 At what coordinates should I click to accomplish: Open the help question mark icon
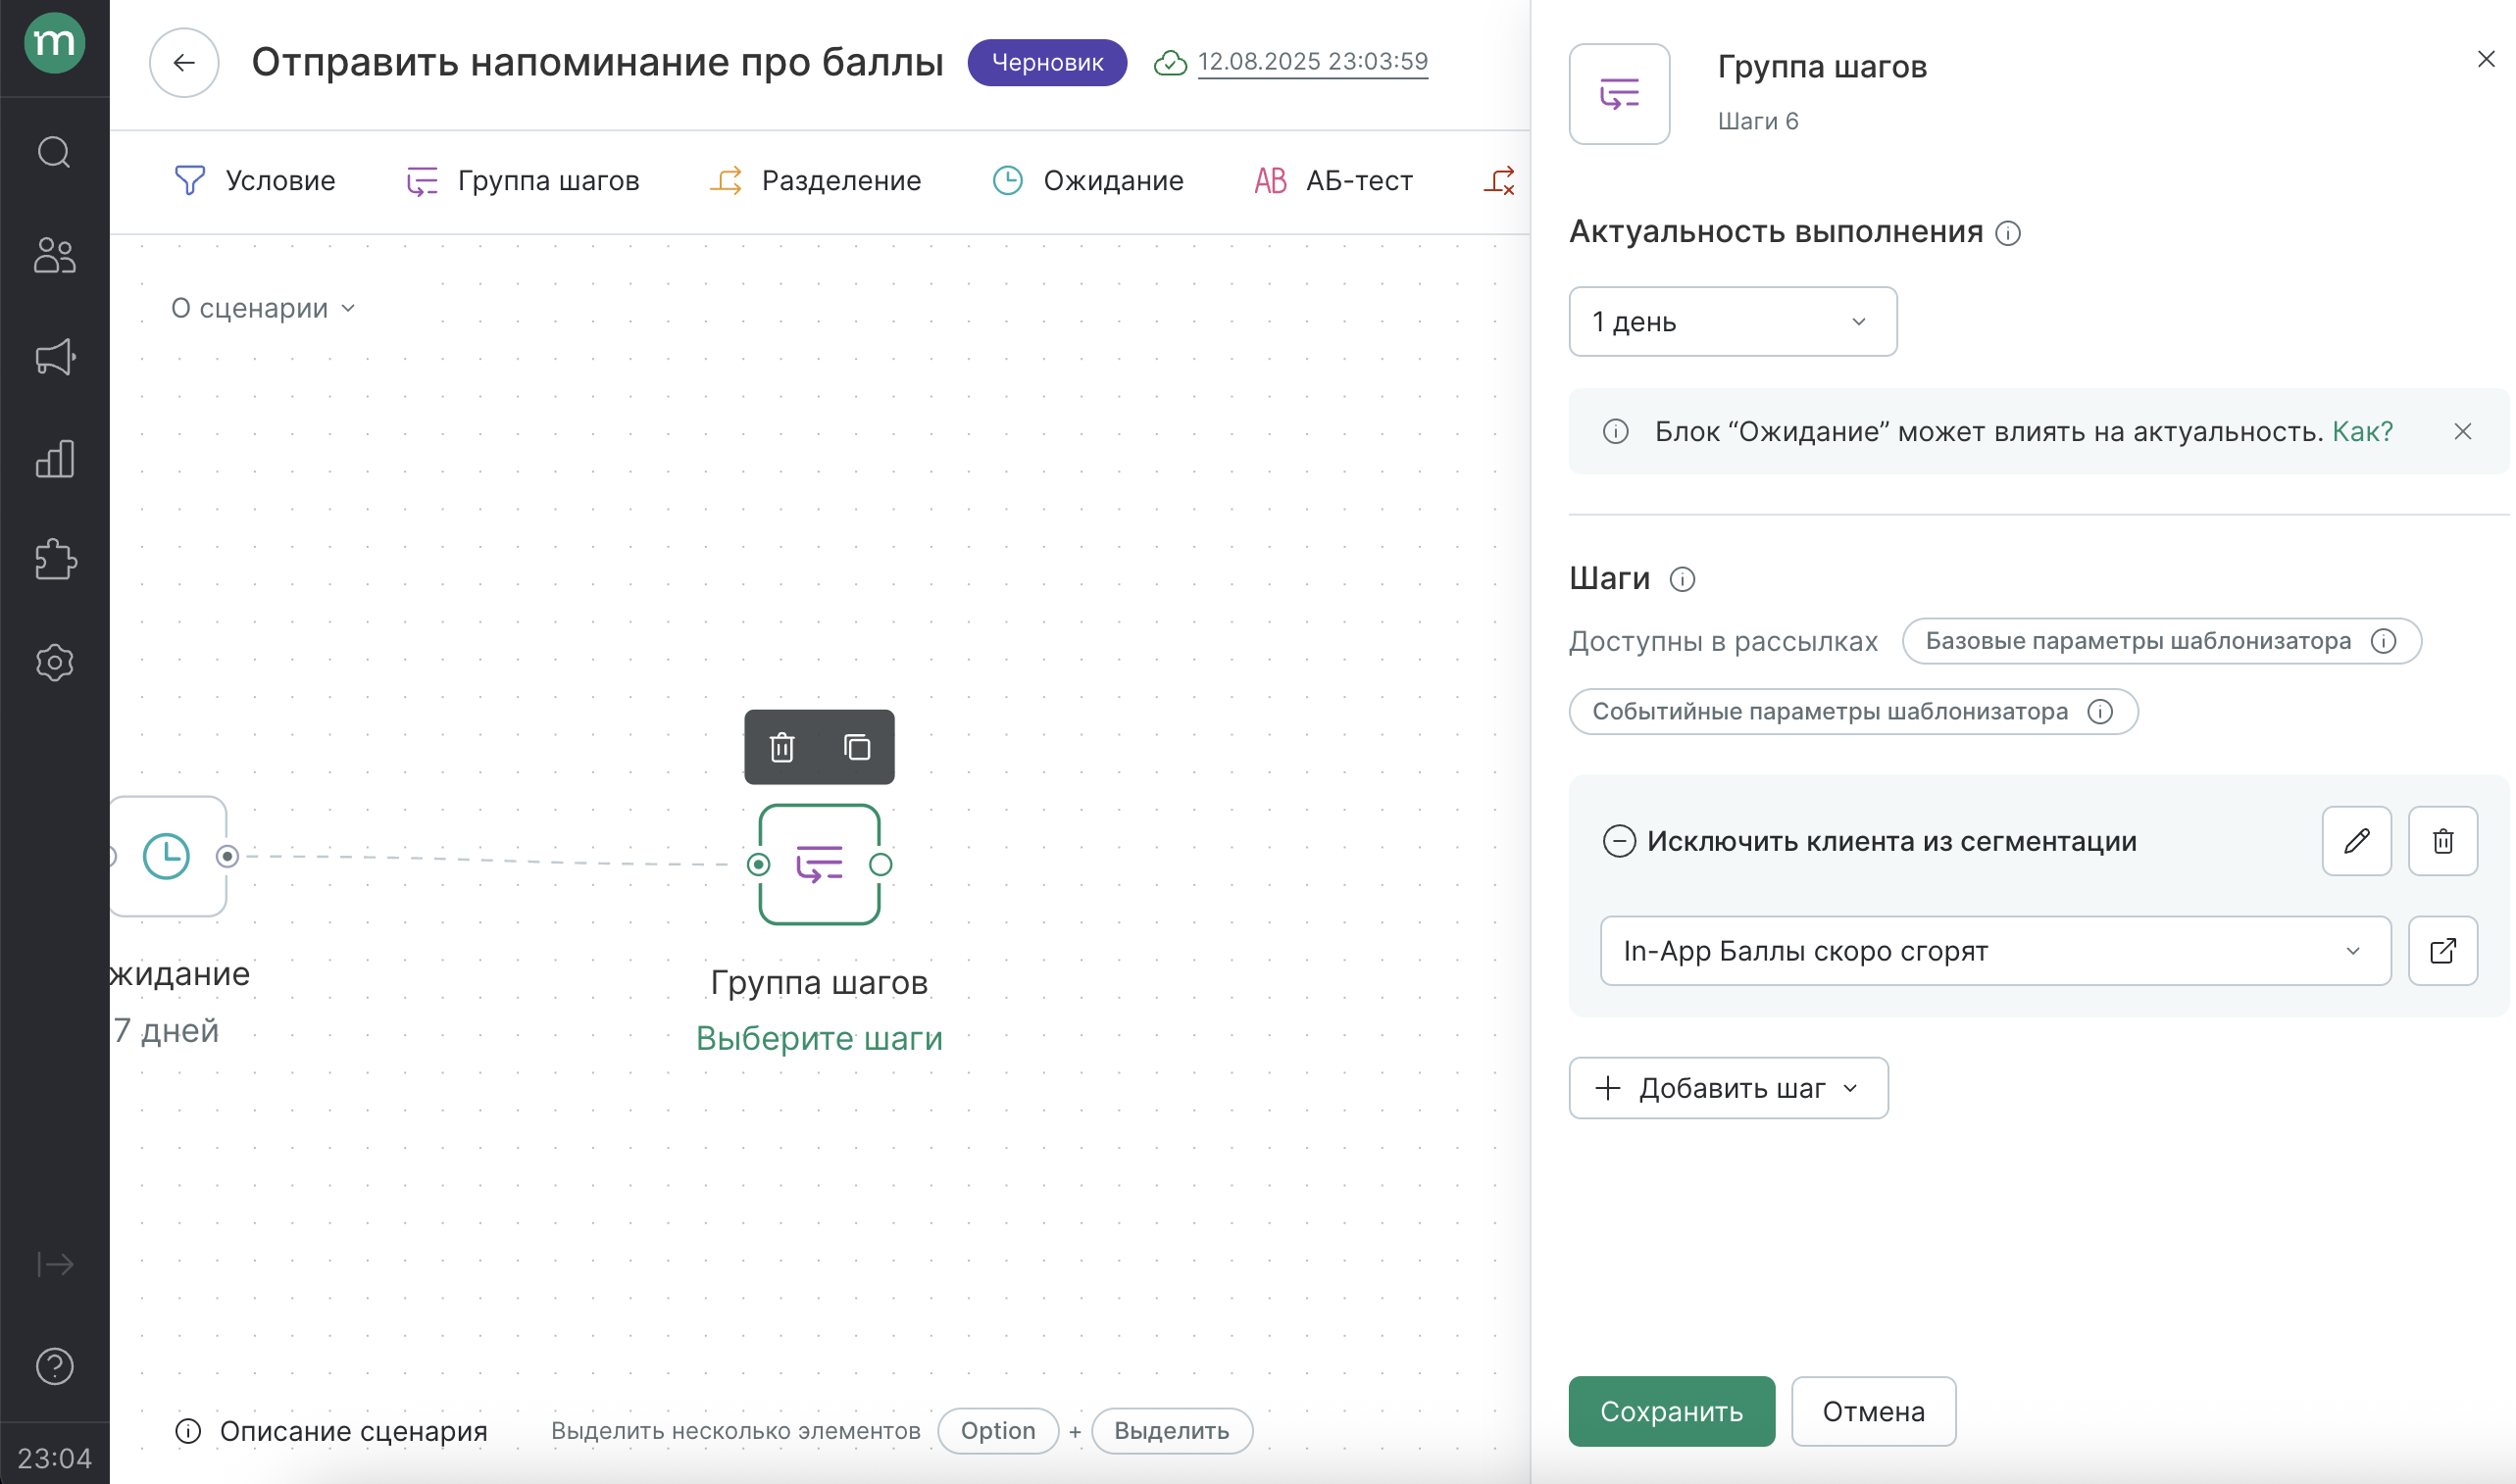(x=54, y=1366)
